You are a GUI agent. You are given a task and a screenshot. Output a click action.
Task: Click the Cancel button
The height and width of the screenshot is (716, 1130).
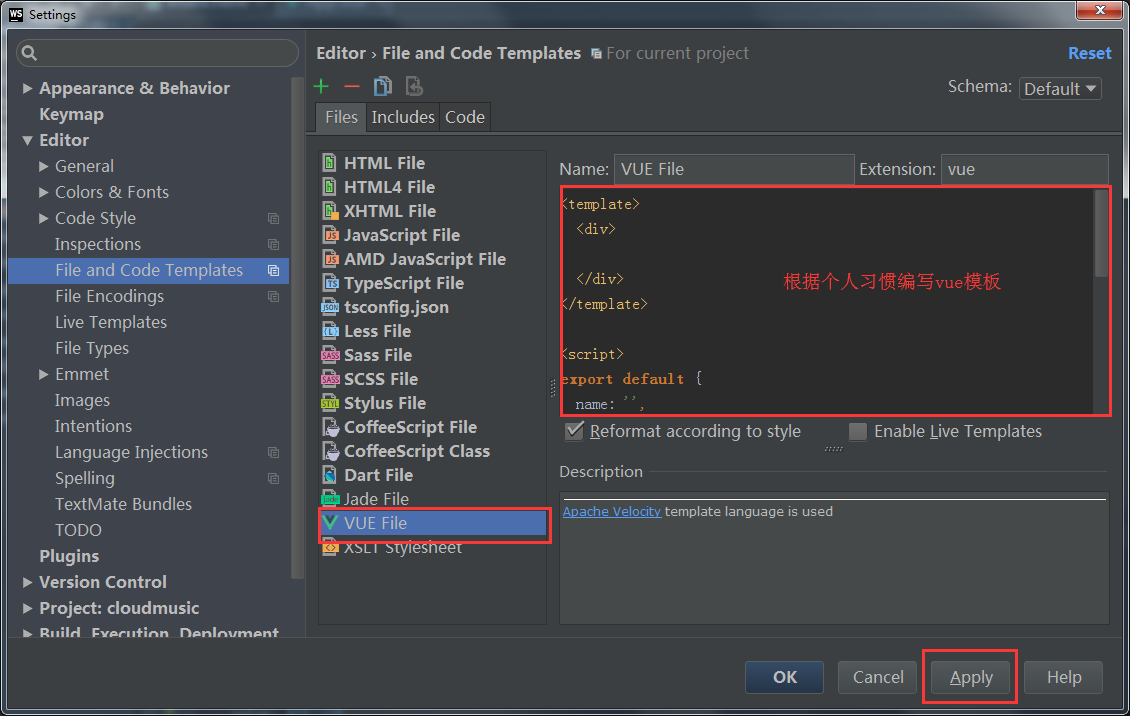tap(878, 677)
